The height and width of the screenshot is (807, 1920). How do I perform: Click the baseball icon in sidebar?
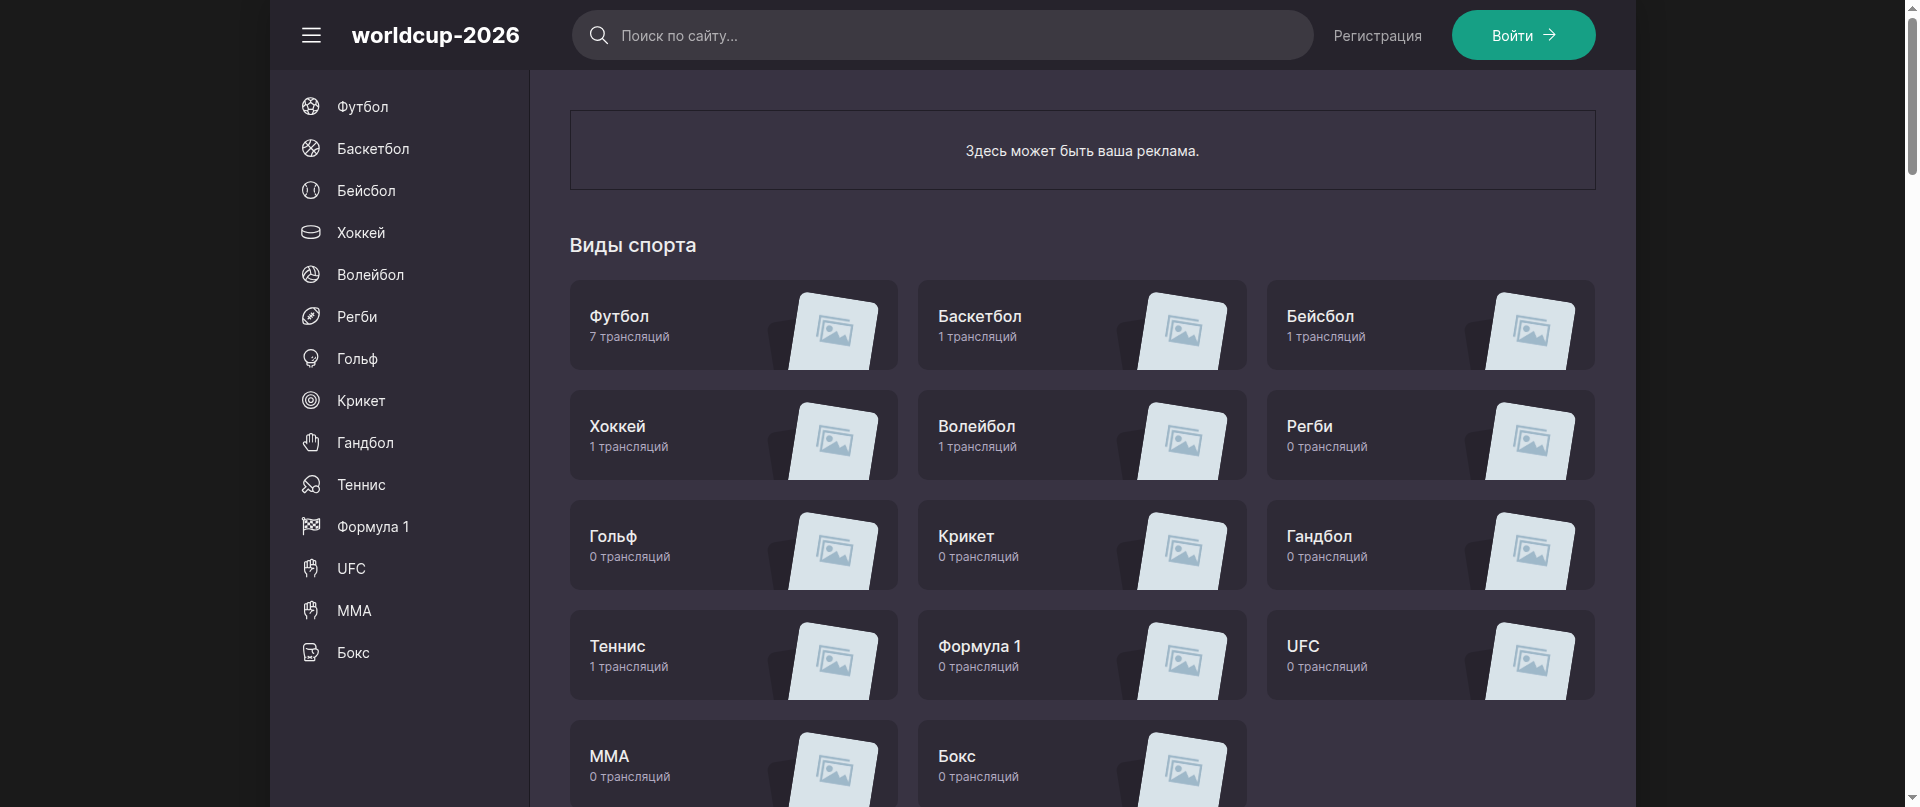311,190
